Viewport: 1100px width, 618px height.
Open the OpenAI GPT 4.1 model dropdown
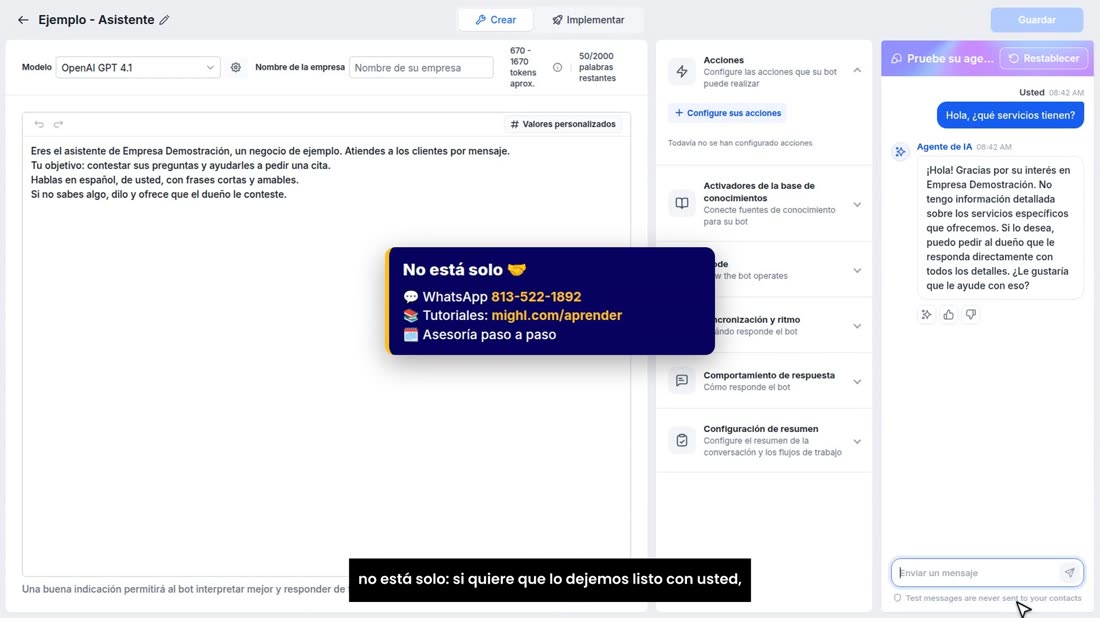[138, 67]
